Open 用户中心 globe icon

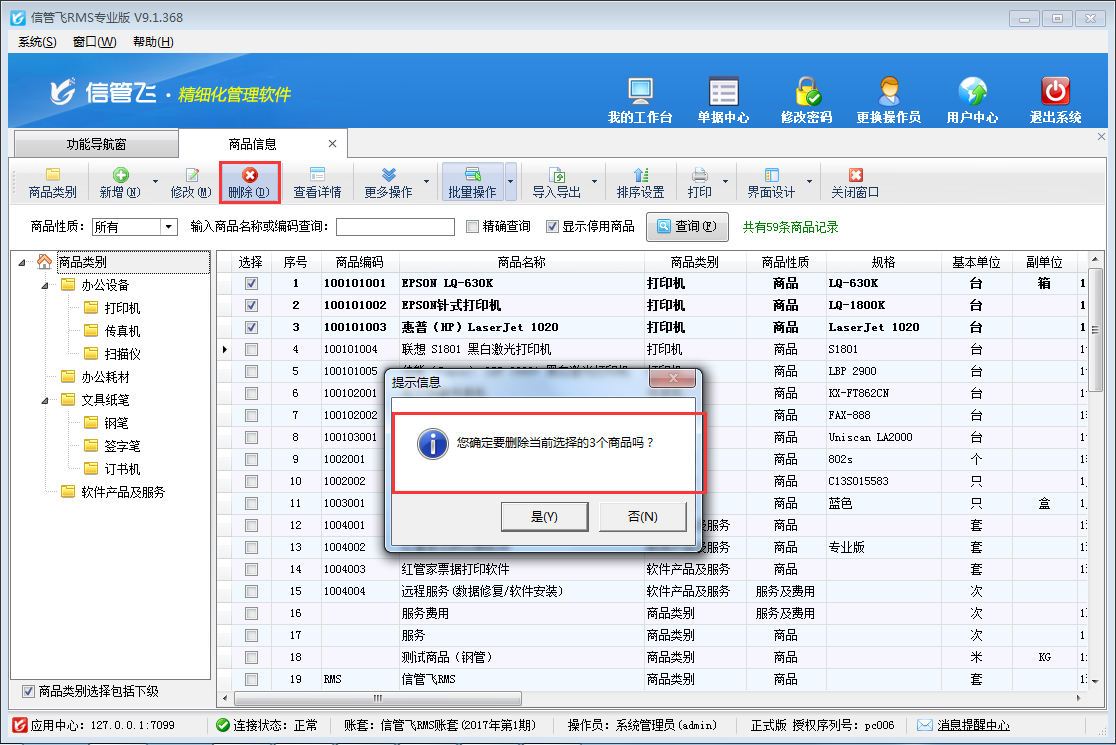(972, 93)
